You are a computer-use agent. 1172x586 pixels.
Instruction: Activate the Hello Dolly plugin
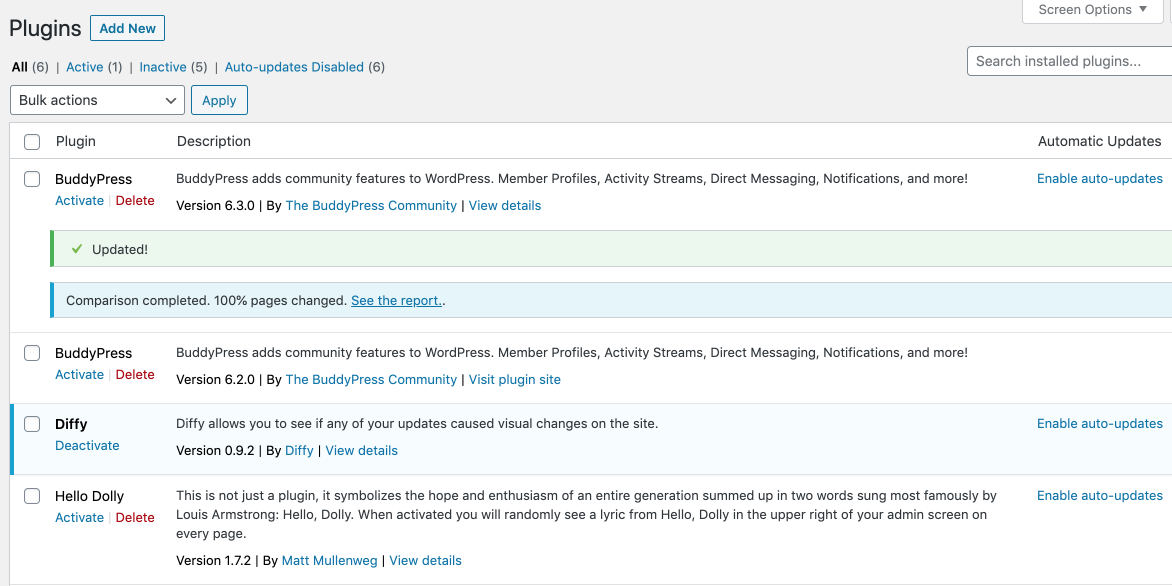pos(79,517)
